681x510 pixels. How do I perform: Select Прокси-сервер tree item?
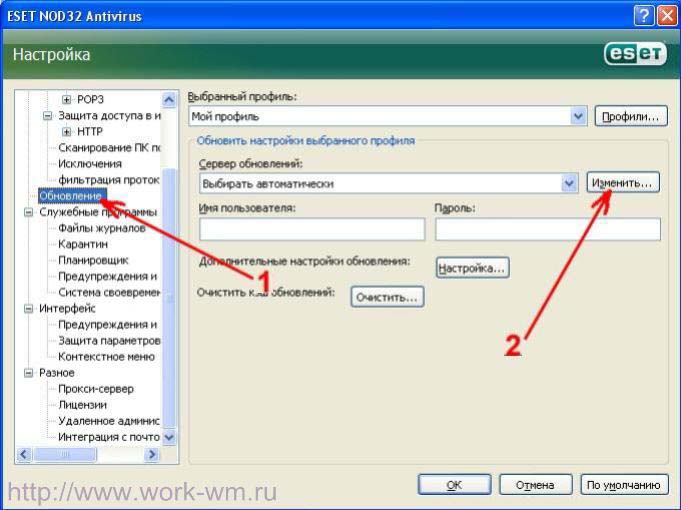coord(96,389)
